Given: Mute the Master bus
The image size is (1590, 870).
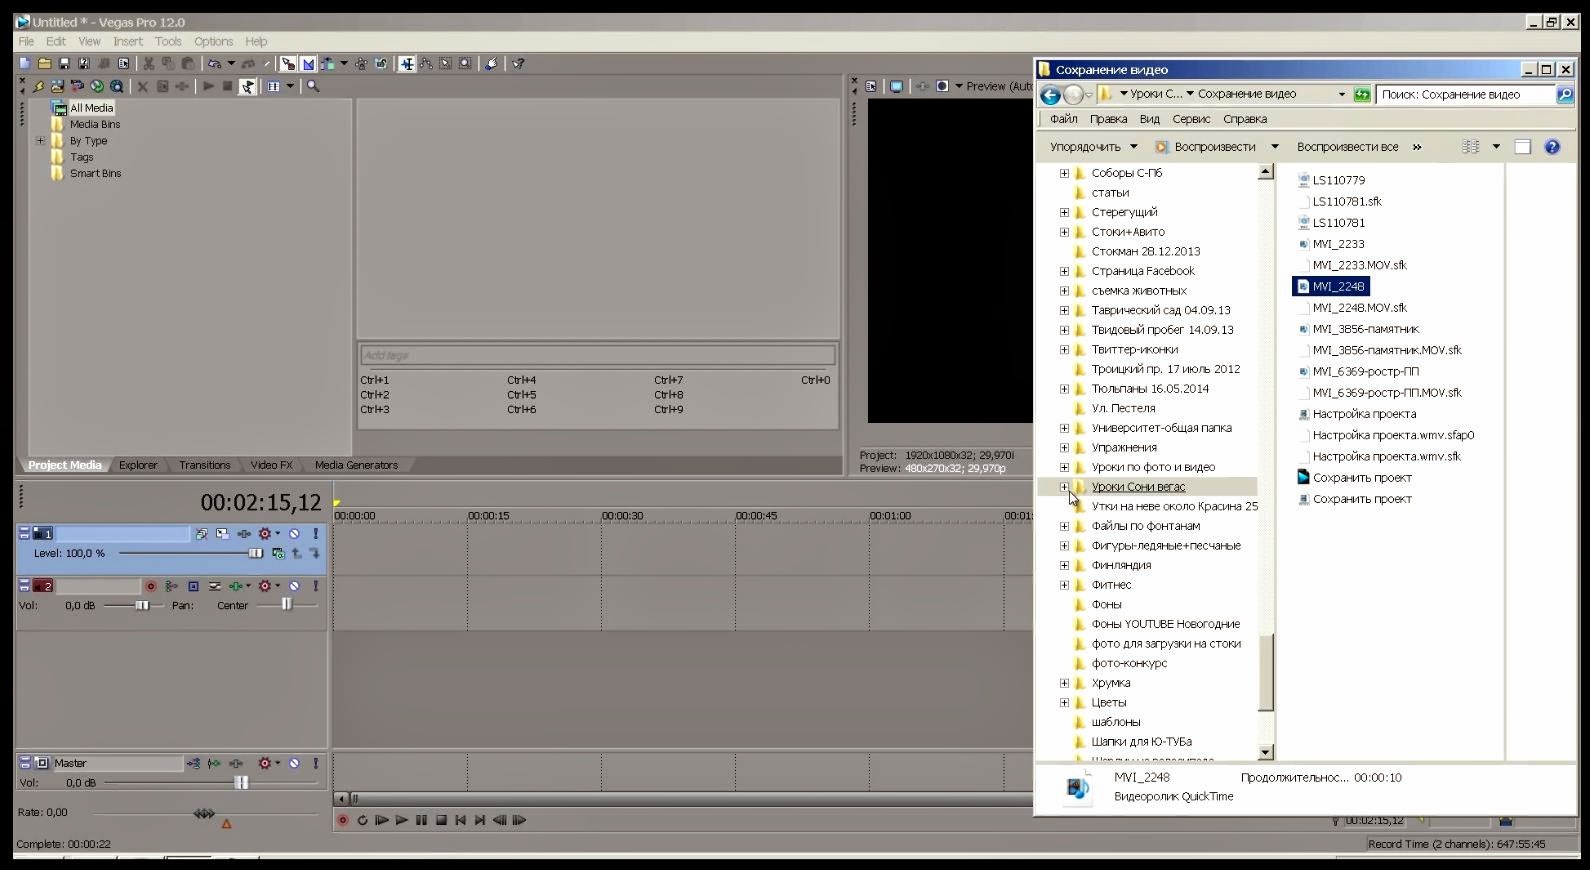Looking at the screenshot, I should click(x=294, y=763).
